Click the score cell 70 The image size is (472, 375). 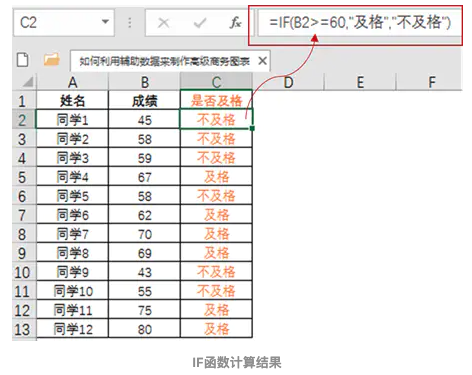[x=144, y=234]
